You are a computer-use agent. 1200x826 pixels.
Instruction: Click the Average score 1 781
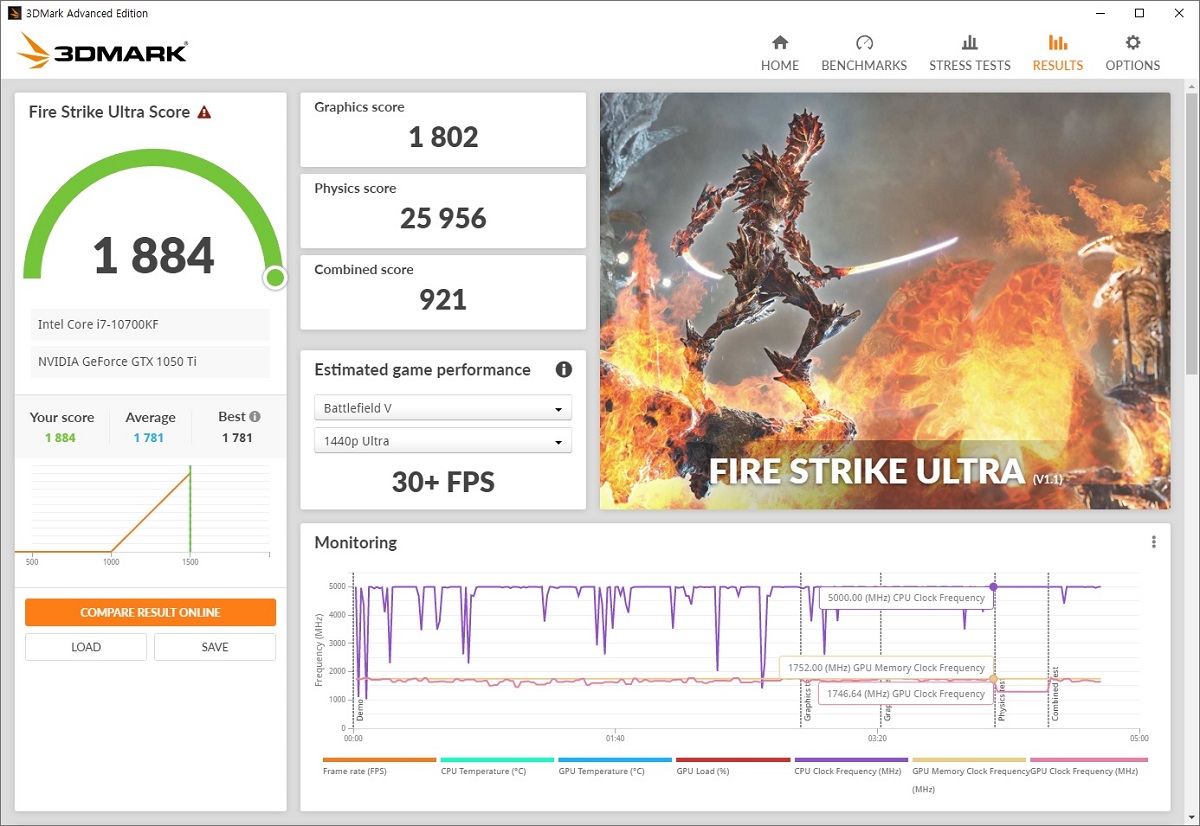click(x=149, y=438)
